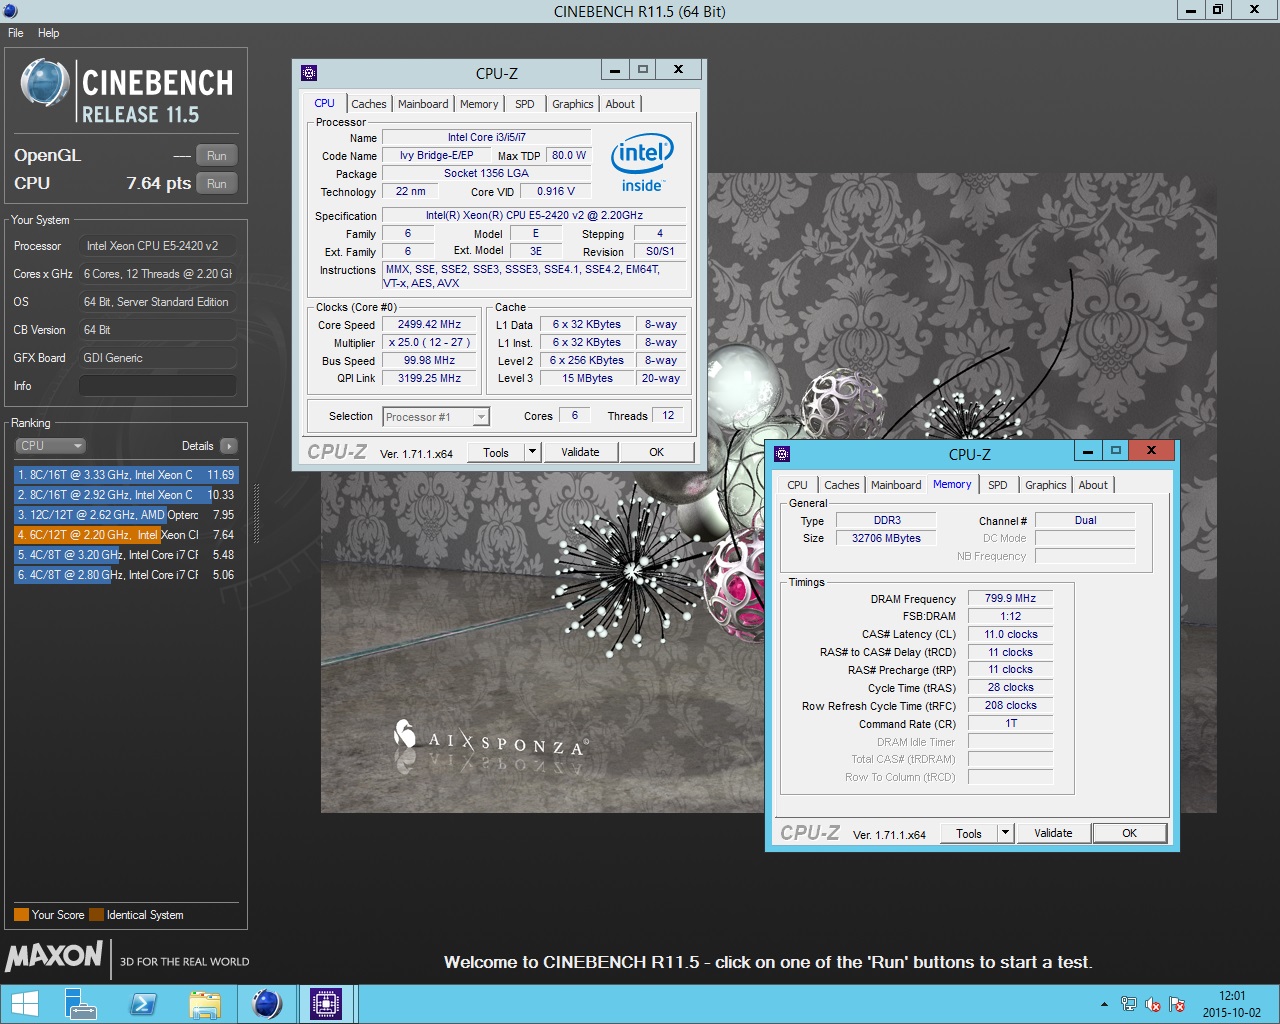
Task: Switch to Graphics tab in the first CPU-Z window
Action: (573, 104)
